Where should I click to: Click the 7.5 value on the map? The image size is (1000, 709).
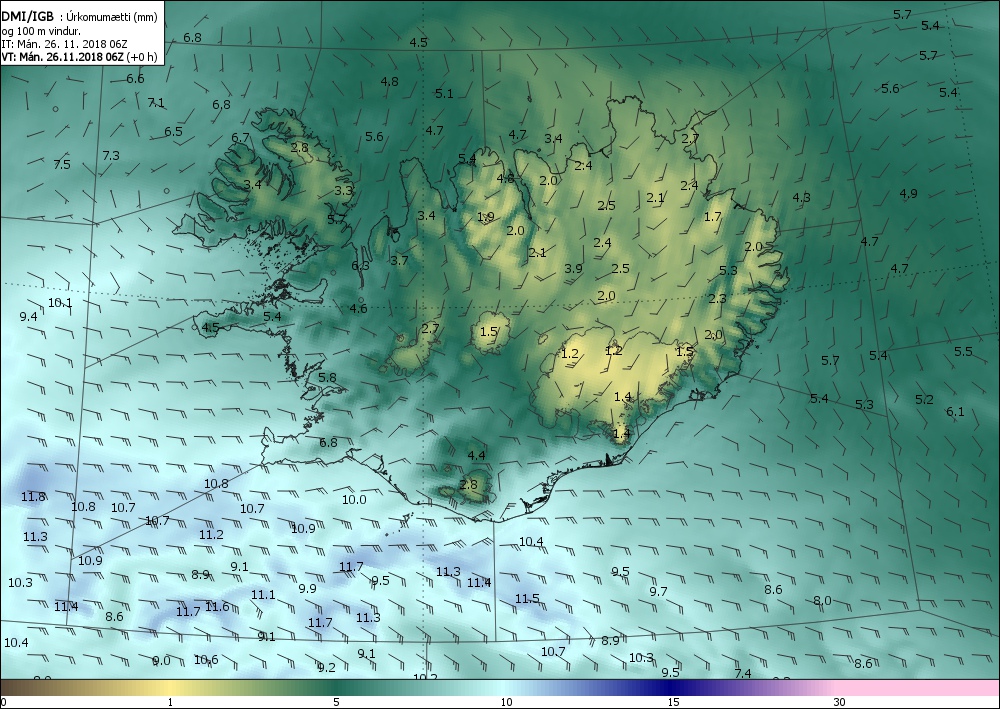click(62, 164)
